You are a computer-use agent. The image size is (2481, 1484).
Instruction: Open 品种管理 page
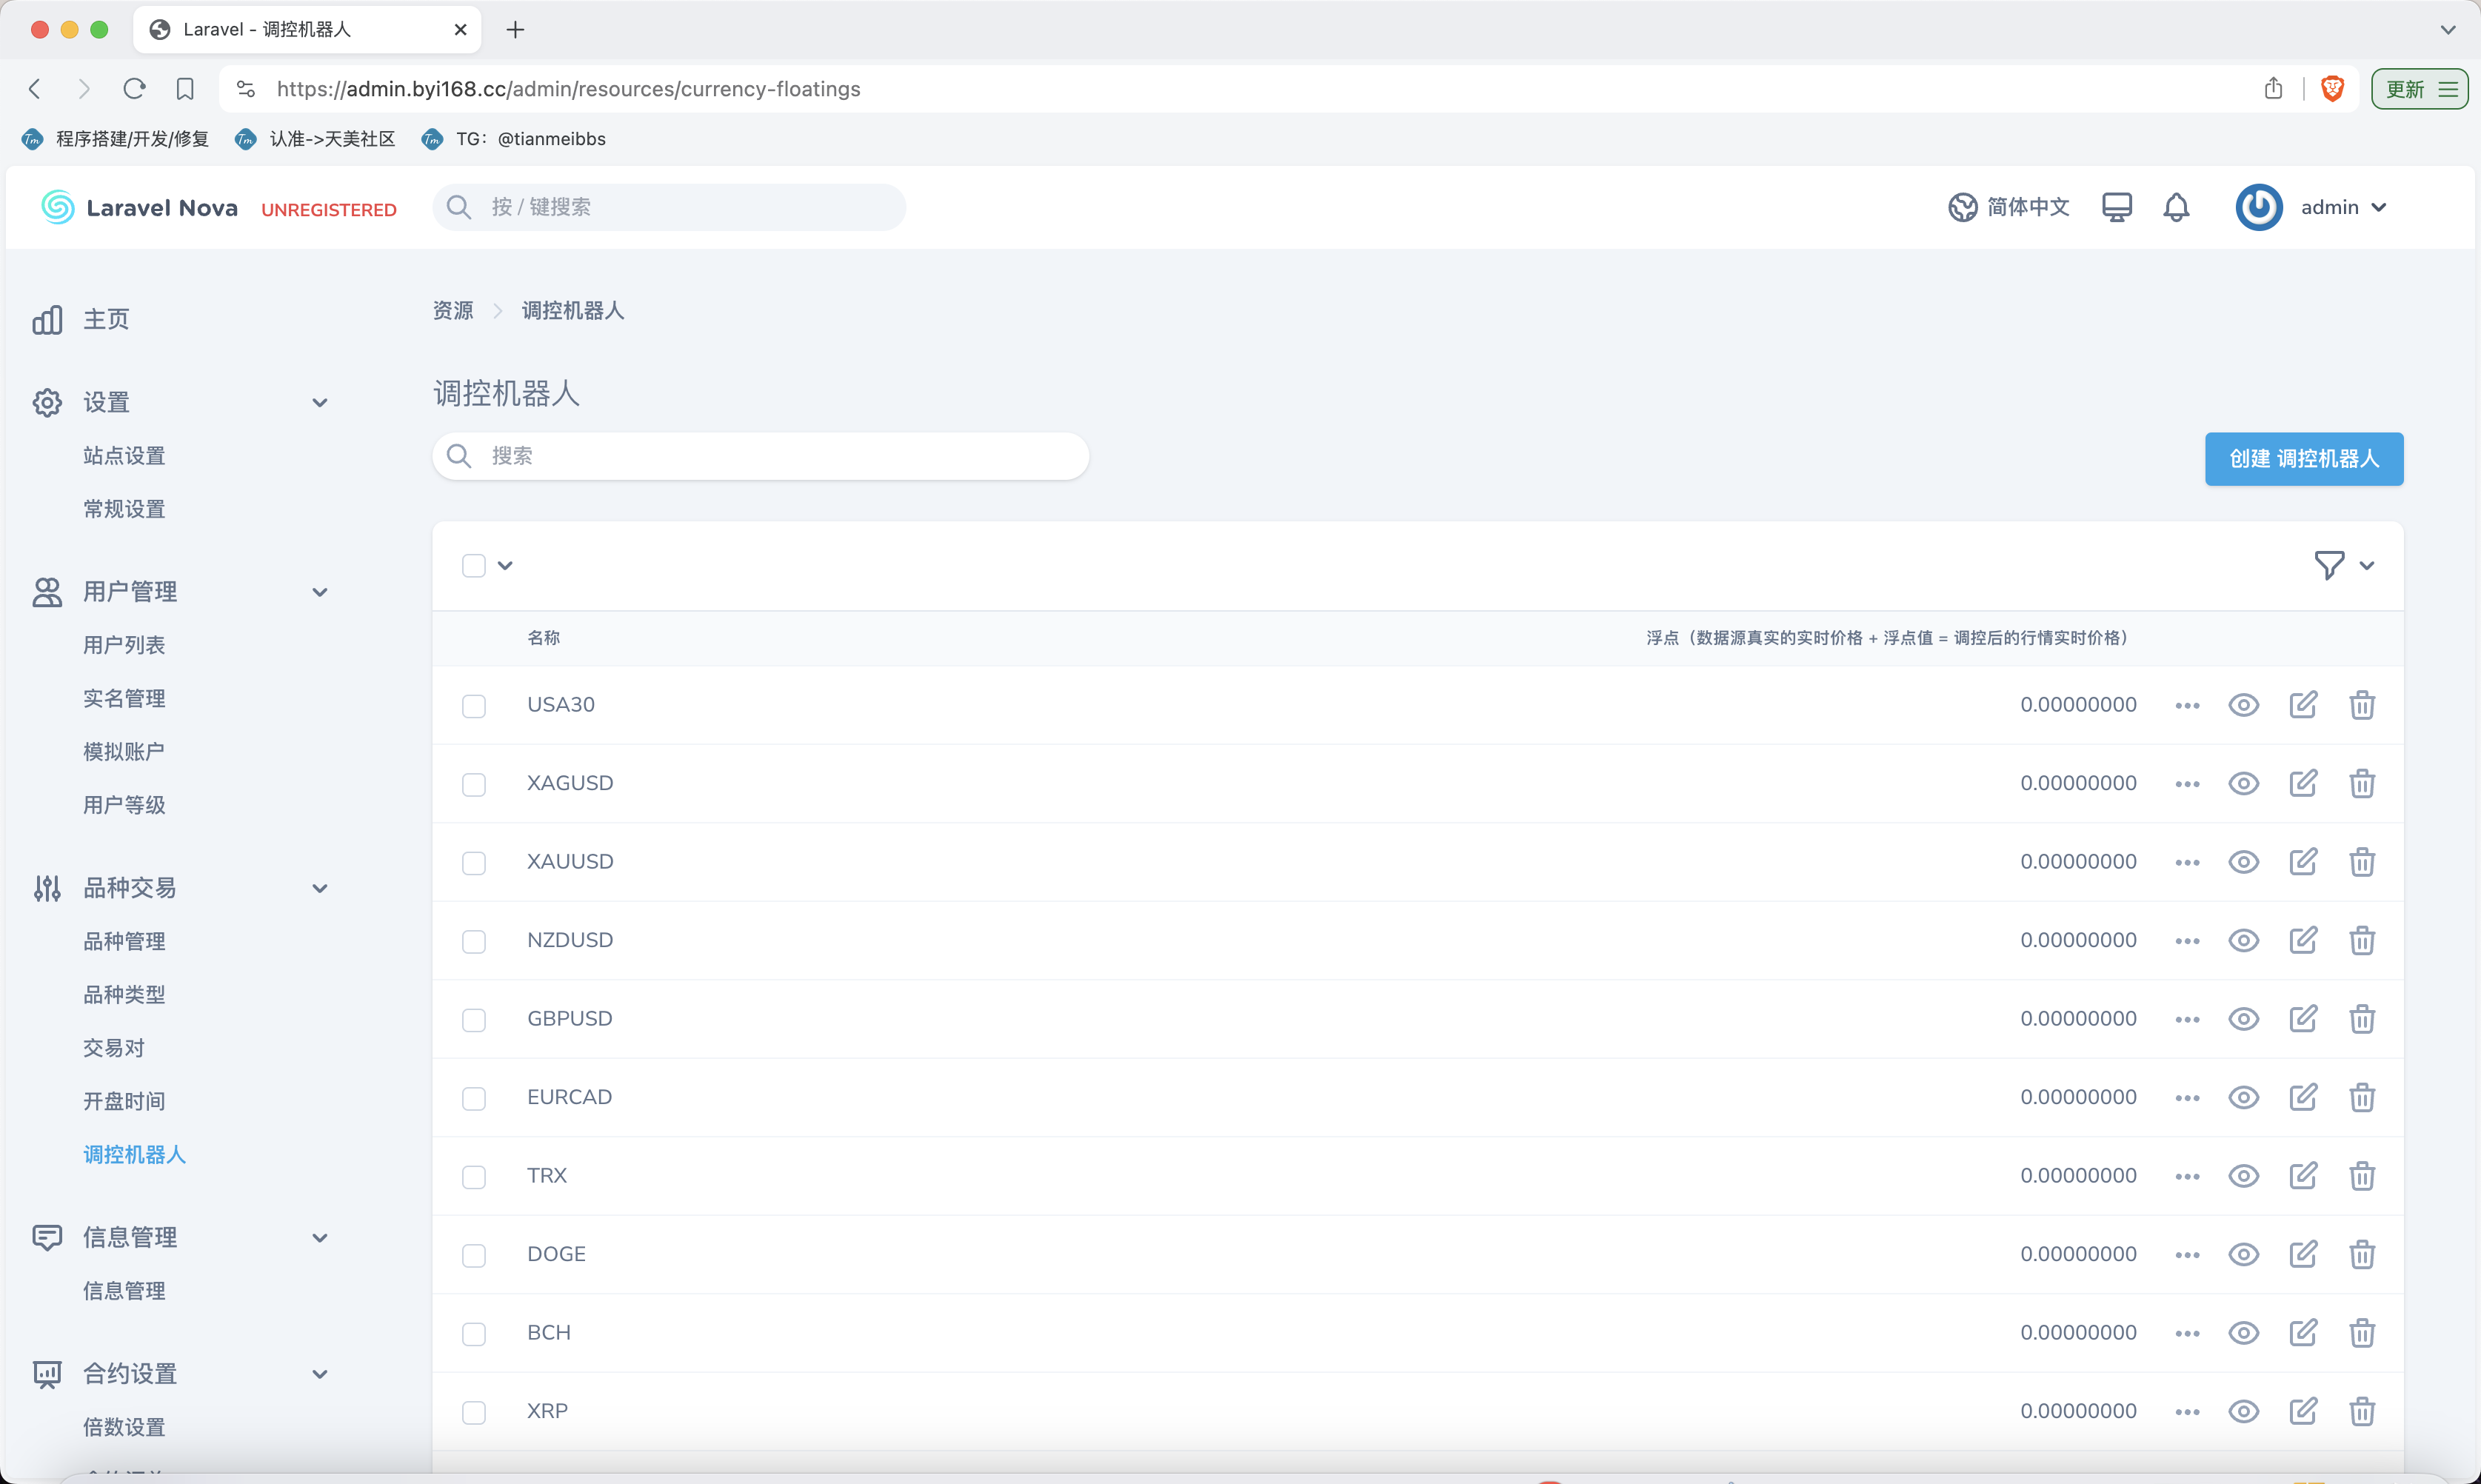pyautogui.click(x=124, y=941)
